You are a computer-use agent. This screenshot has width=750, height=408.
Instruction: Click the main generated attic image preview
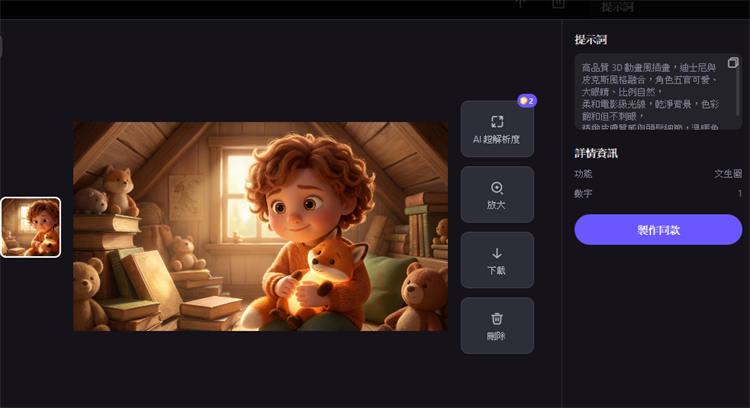tap(261, 226)
